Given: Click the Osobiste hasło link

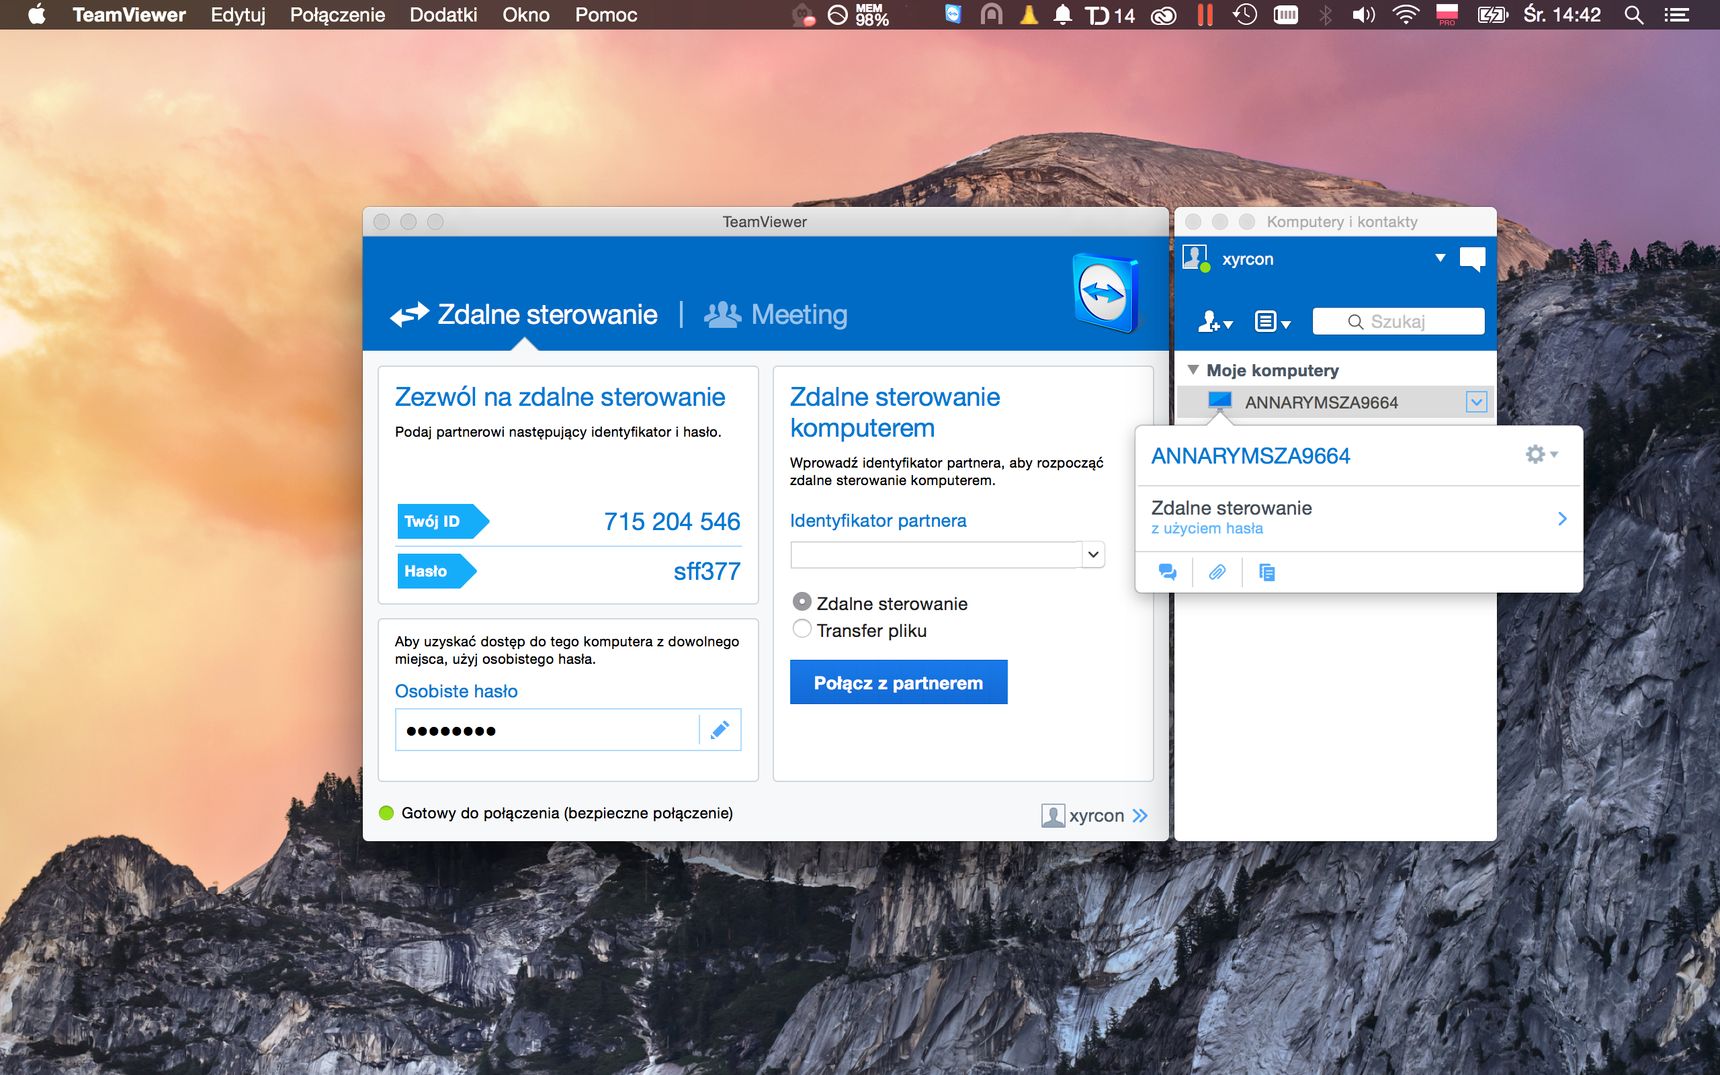Looking at the screenshot, I should point(456,691).
